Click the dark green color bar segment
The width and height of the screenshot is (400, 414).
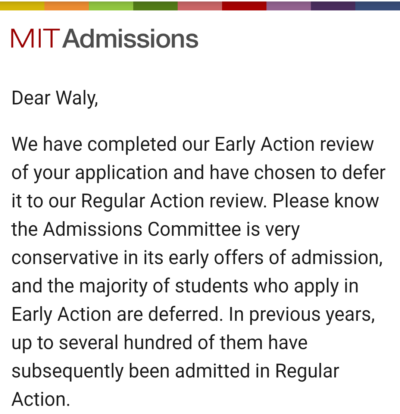pyautogui.click(x=155, y=5)
